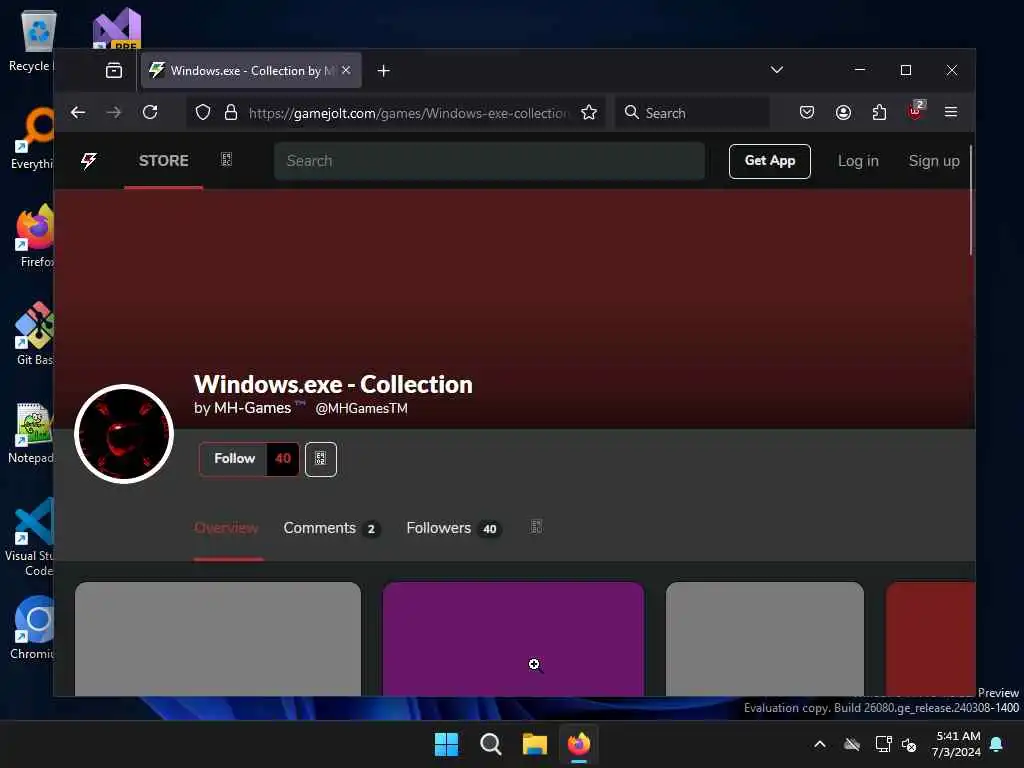The image size is (1024, 768).
Task: Open the Firefox account icon
Action: (843, 112)
